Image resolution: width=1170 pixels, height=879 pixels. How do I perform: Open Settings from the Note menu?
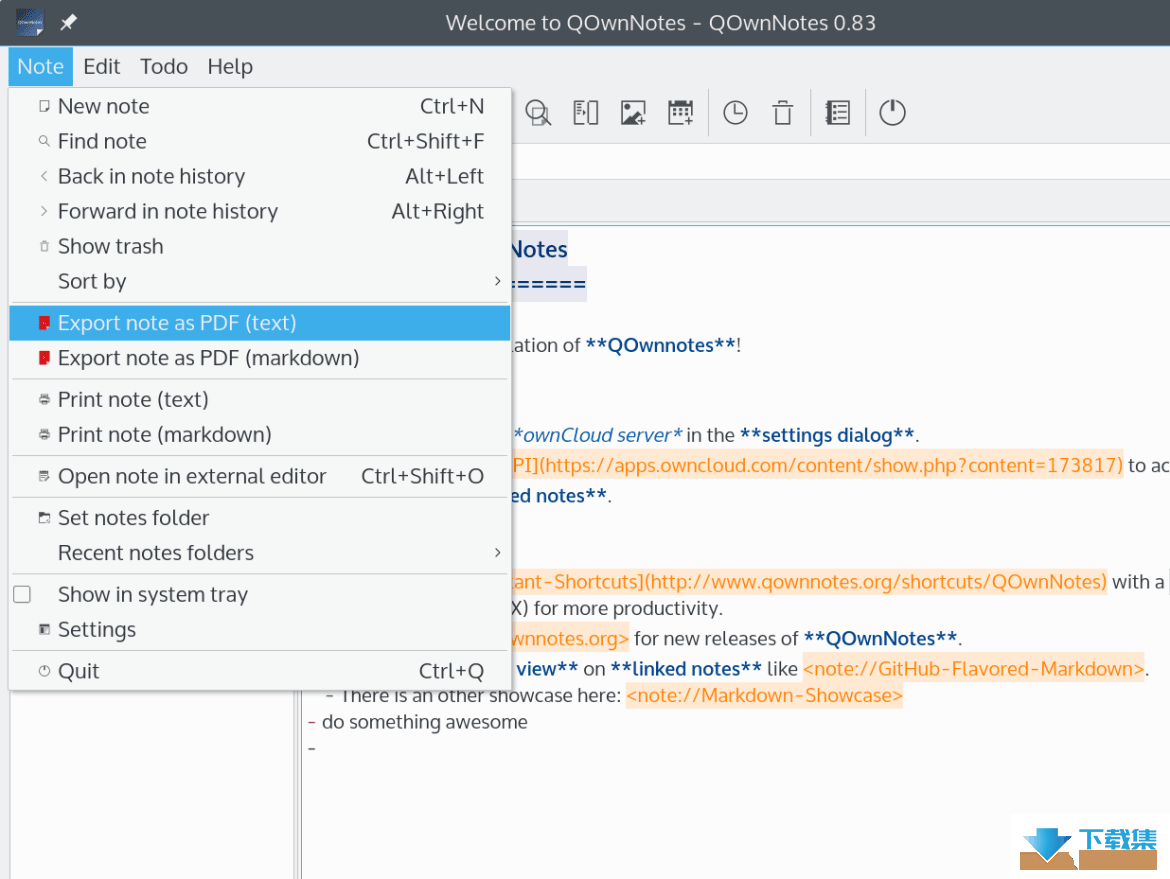coord(260,630)
